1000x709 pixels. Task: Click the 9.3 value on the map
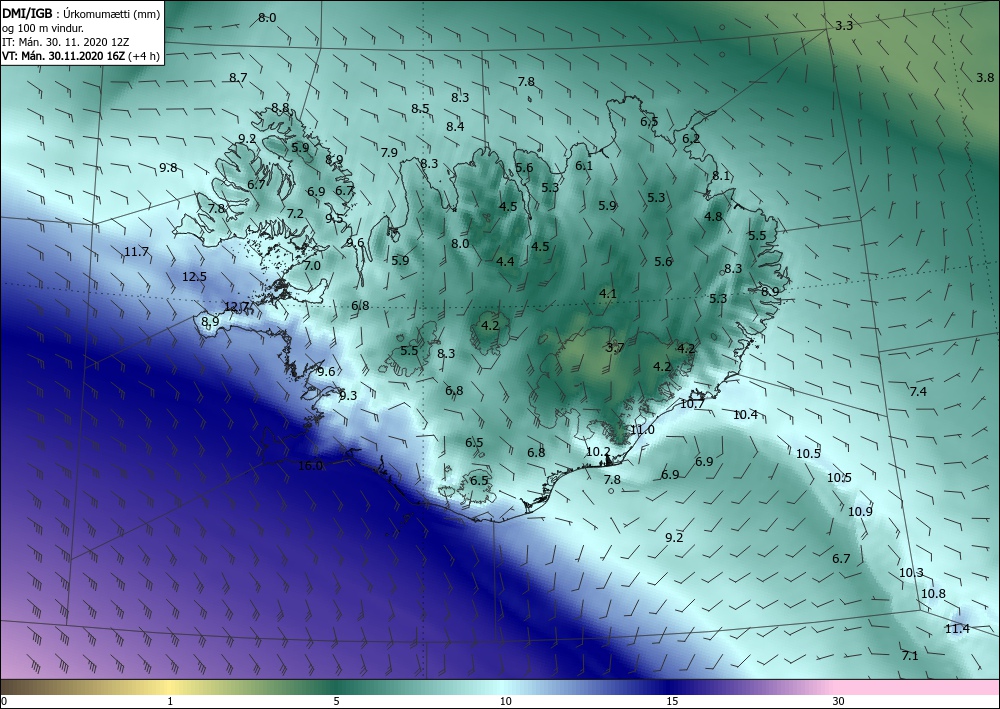[x=348, y=396]
